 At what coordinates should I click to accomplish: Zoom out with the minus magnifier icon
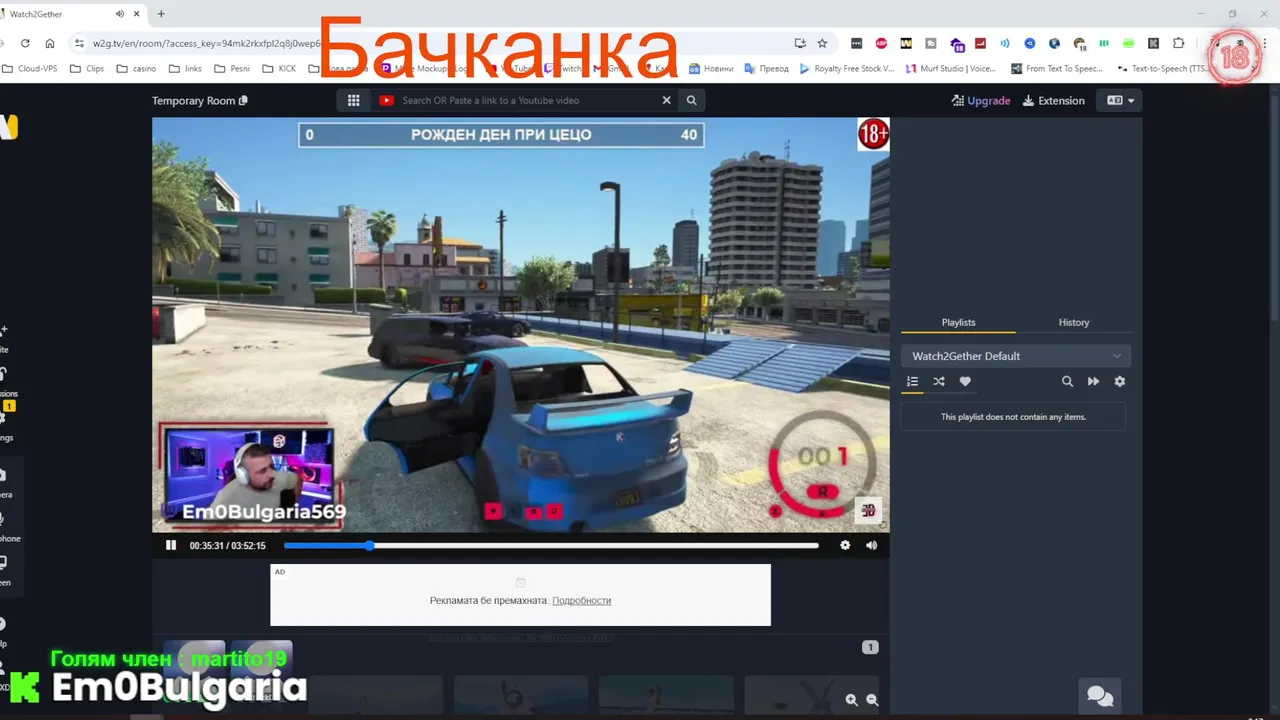[x=872, y=701]
